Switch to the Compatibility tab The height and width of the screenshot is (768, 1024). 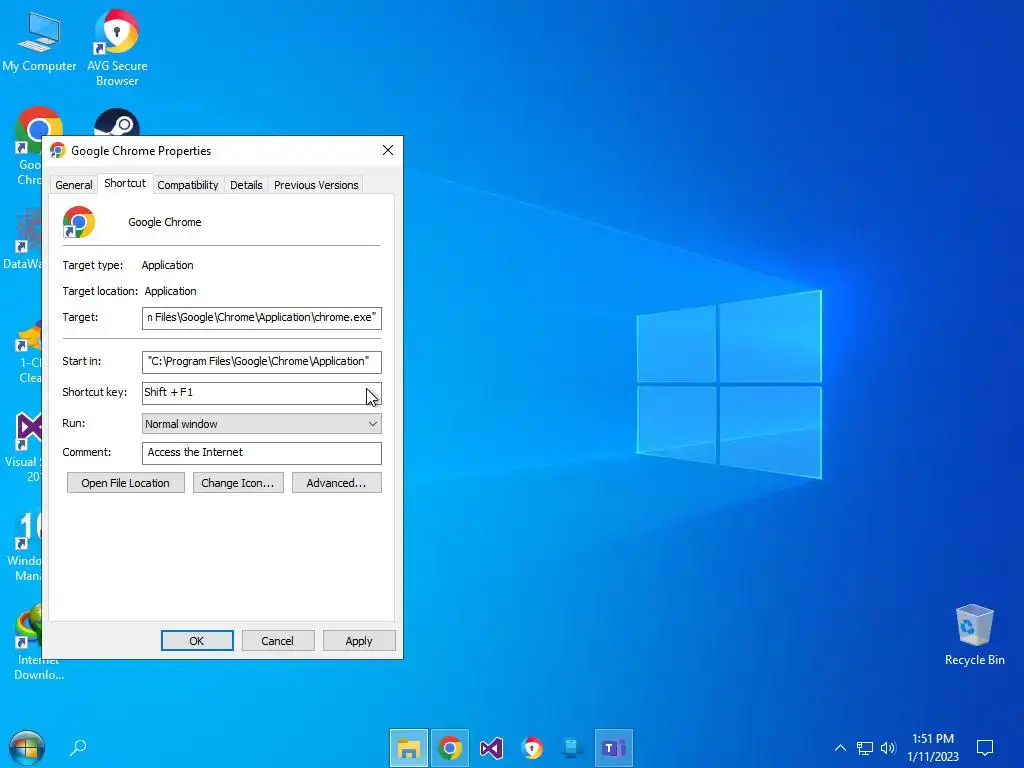[x=188, y=185]
